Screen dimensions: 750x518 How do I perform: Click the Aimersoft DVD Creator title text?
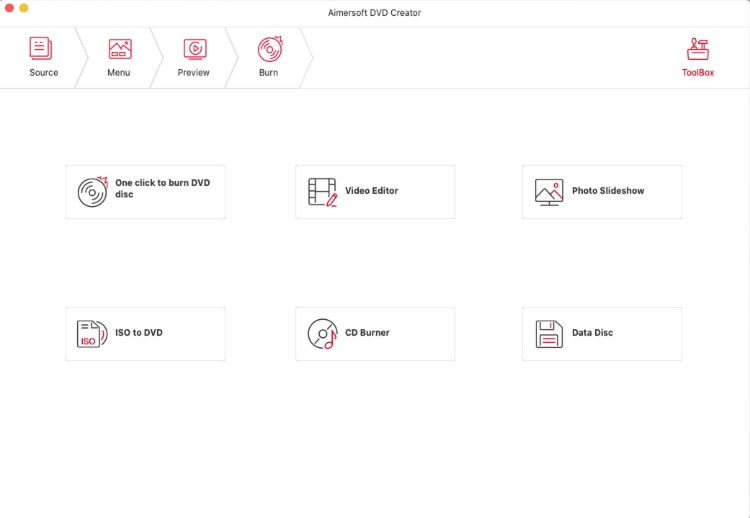pos(375,13)
